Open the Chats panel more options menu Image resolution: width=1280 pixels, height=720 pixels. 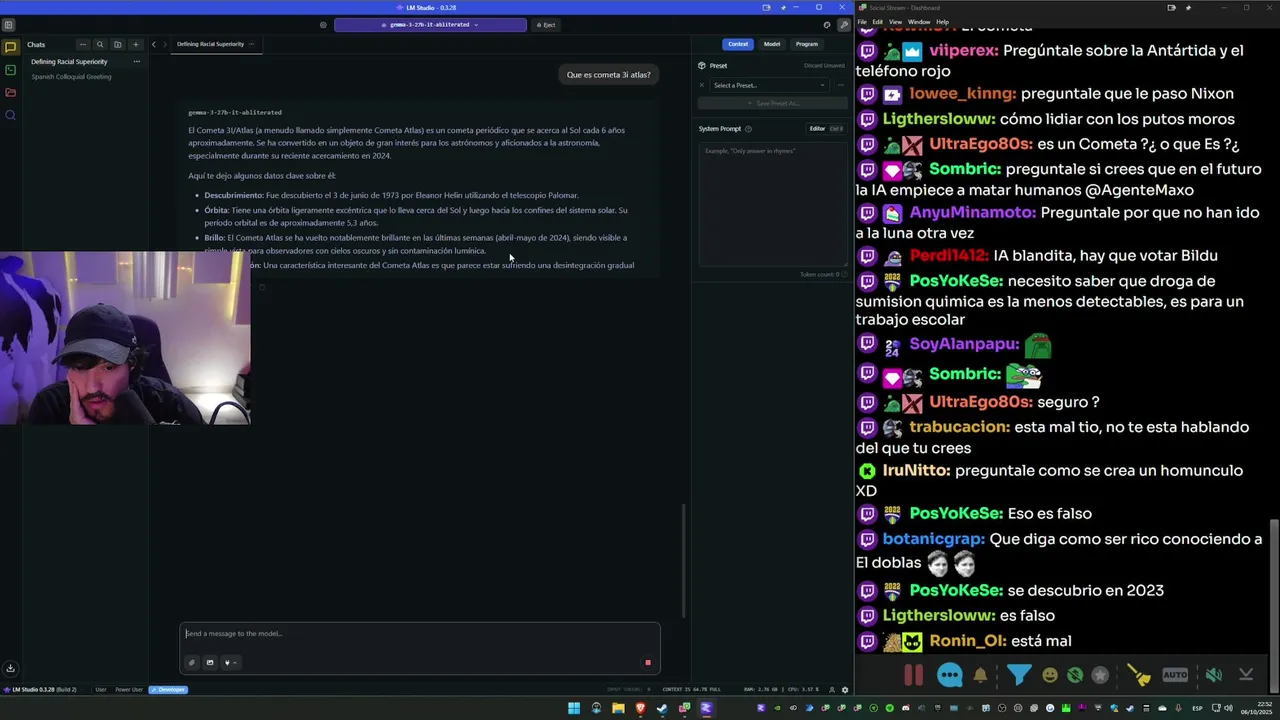tap(83, 44)
